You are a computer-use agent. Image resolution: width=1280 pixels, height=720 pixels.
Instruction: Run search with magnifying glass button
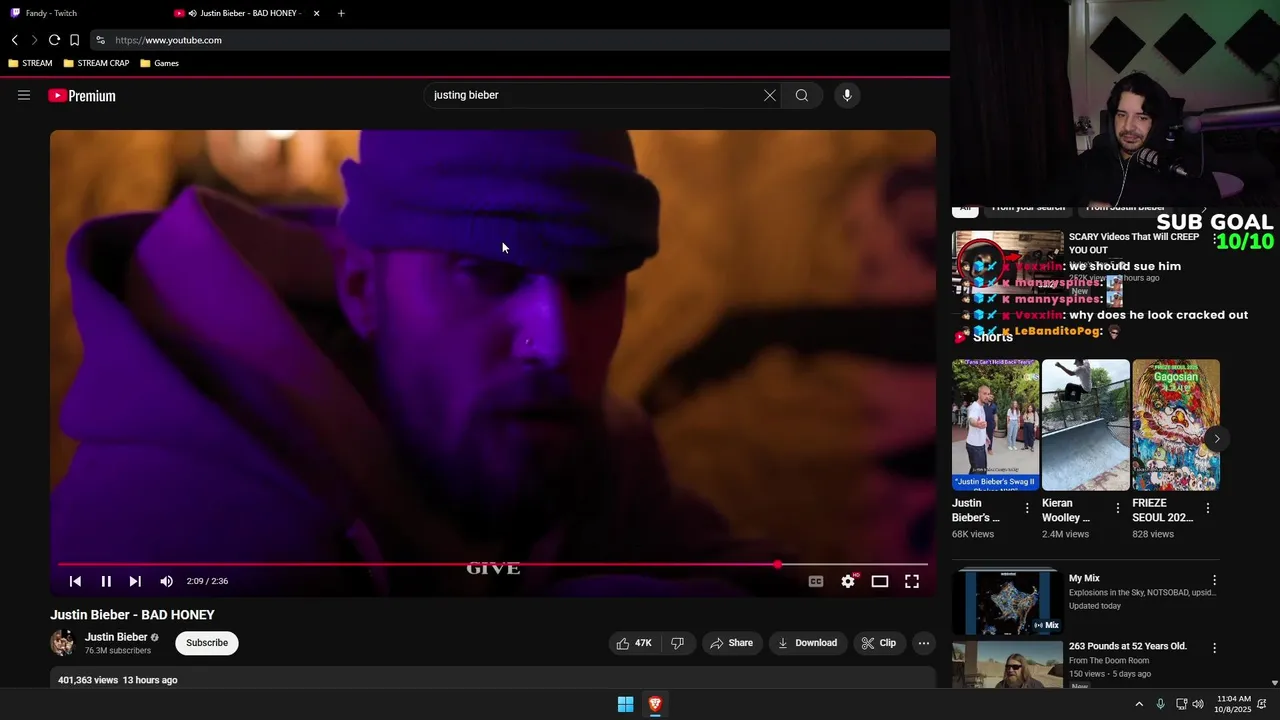tap(802, 95)
